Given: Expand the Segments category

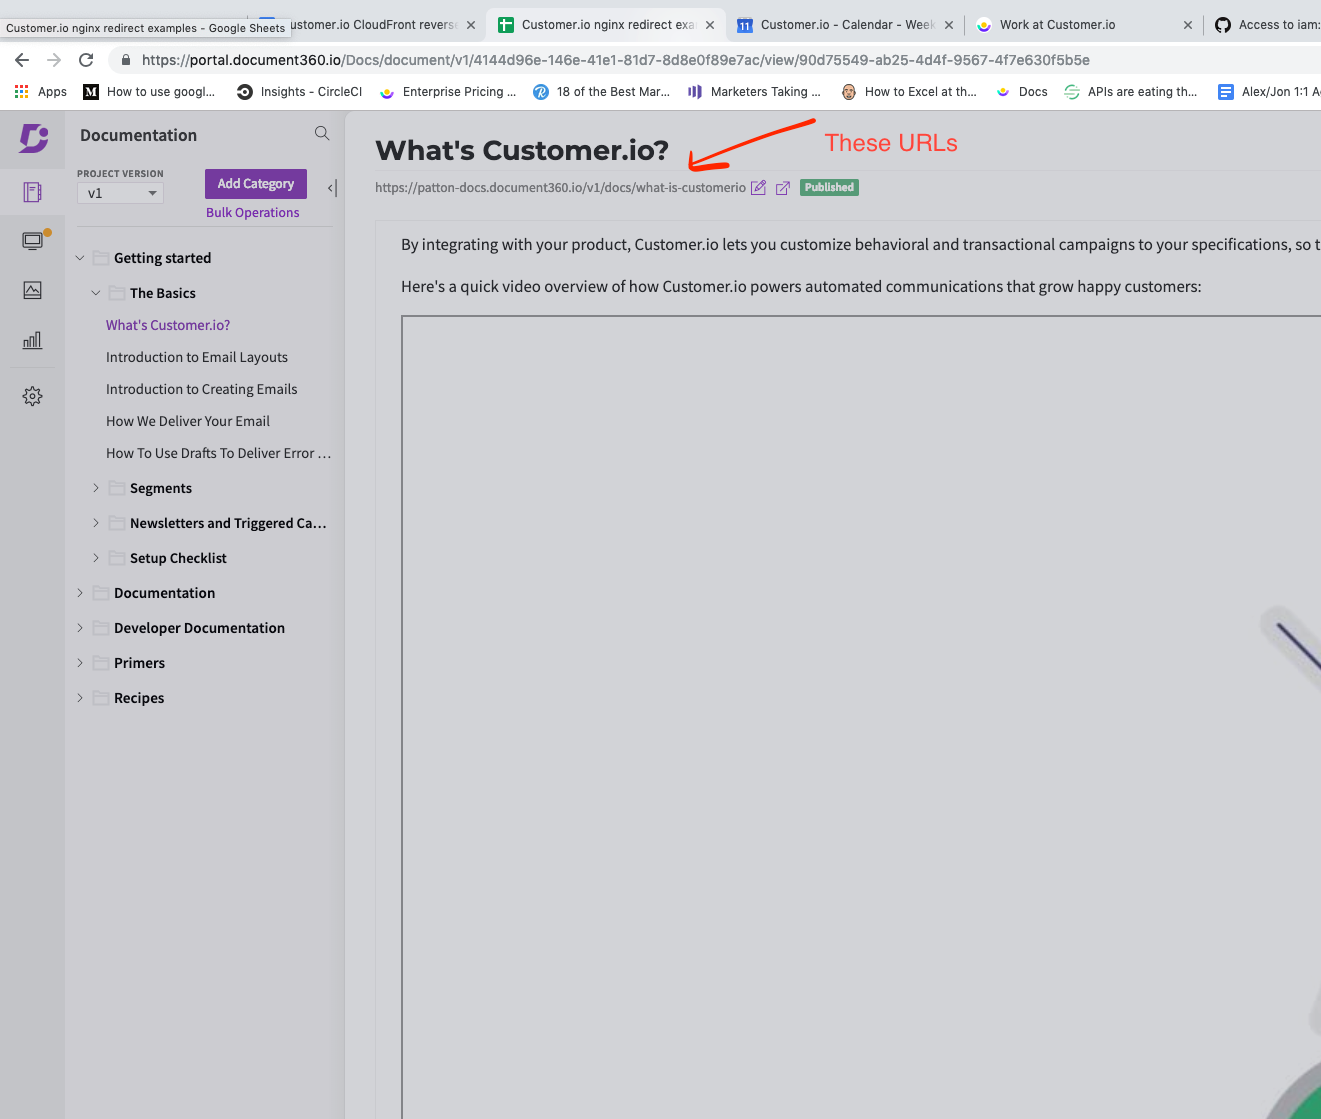Looking at the screenshot, I should [x=96, y=488].
